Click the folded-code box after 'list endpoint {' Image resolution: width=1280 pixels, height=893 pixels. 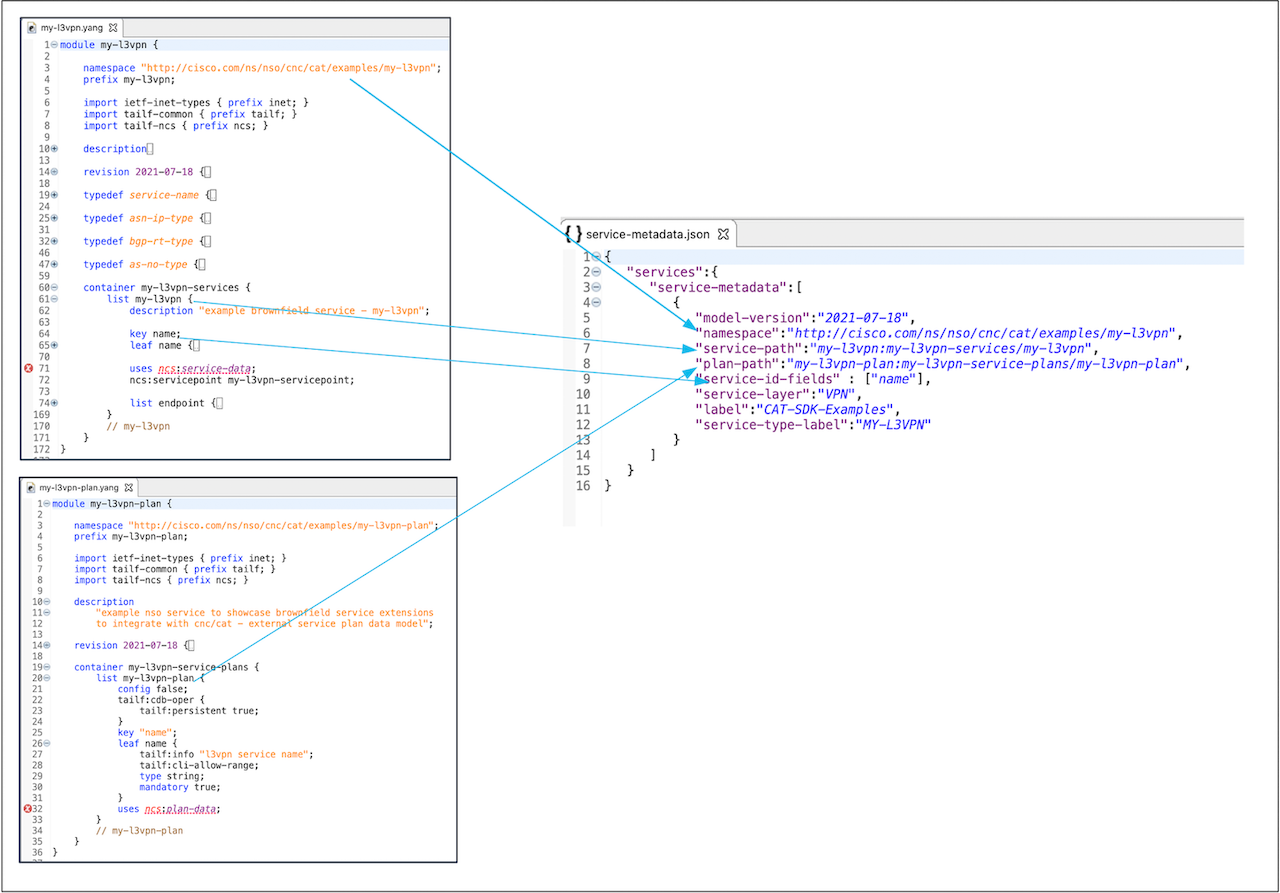click(219, 403)
